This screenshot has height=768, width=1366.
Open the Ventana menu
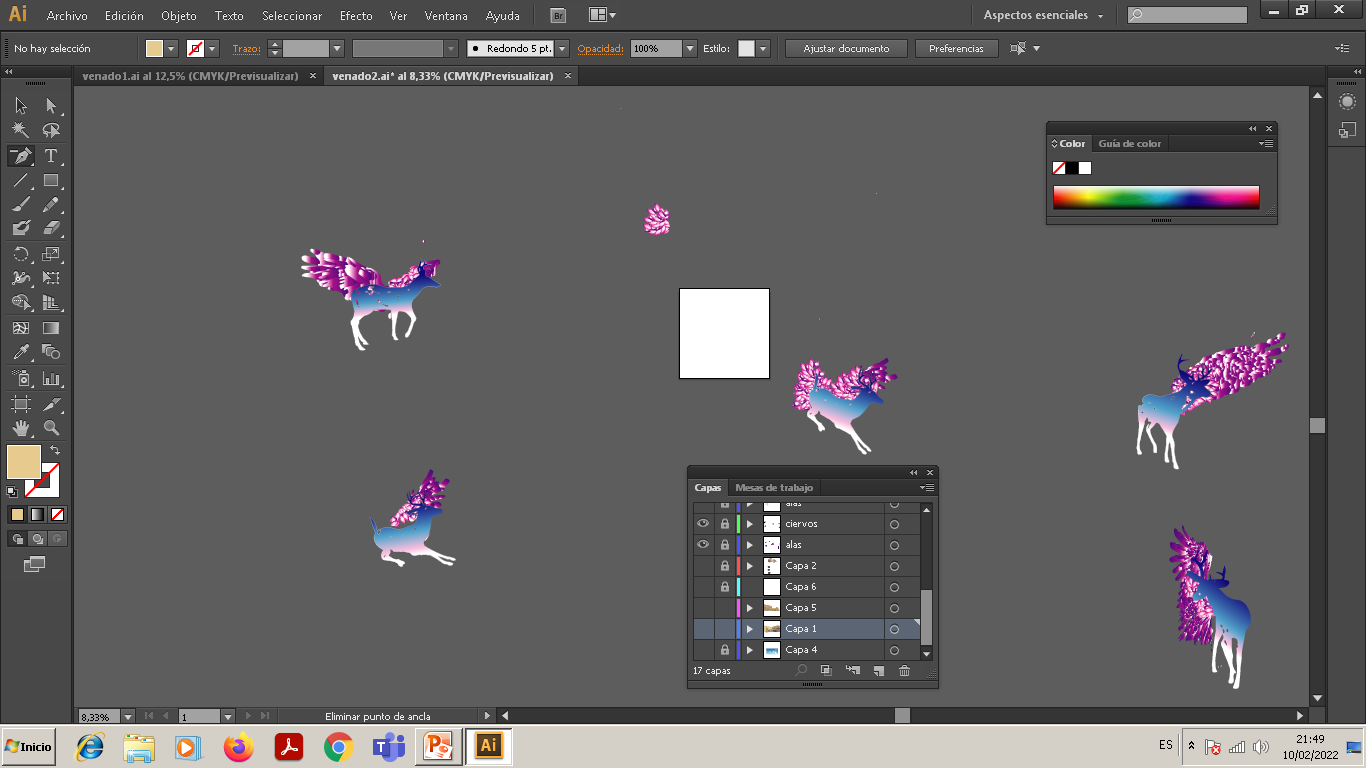[446, 16]
